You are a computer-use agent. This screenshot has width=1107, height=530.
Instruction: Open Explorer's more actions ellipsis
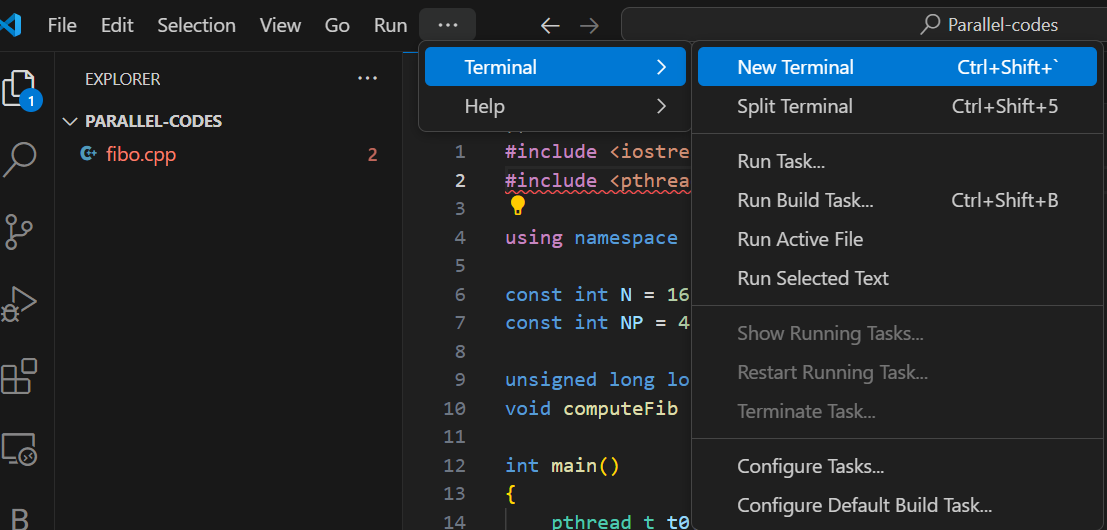[x=368, y=78]
